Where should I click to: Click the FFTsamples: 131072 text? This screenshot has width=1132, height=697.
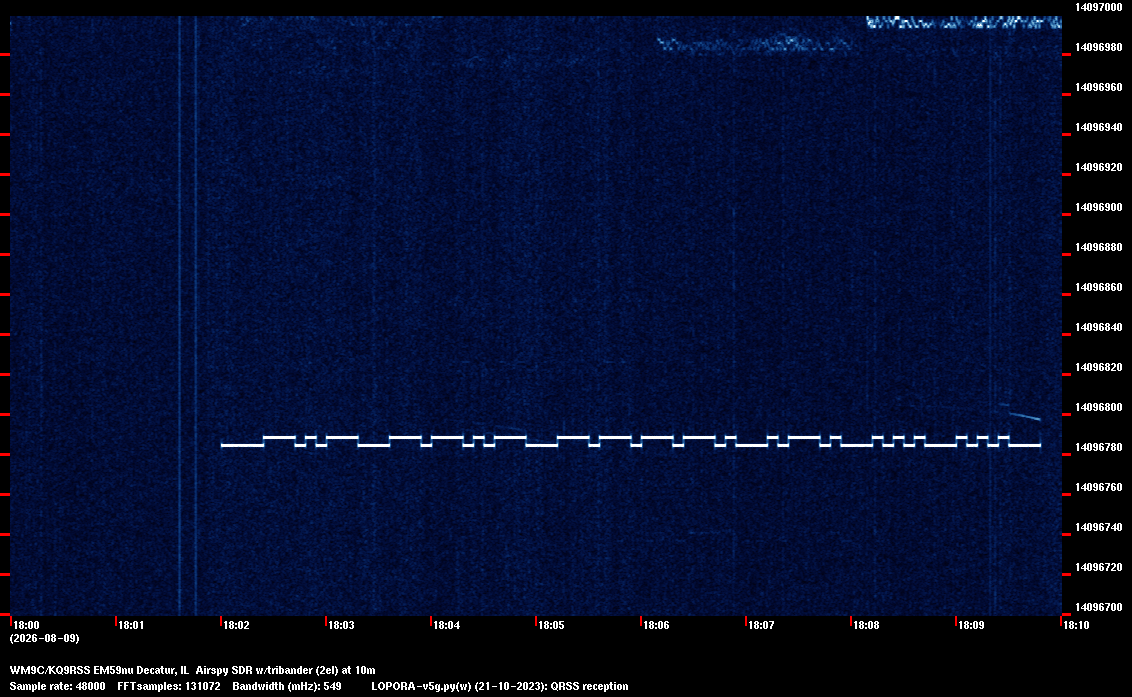tap(169, 686)
